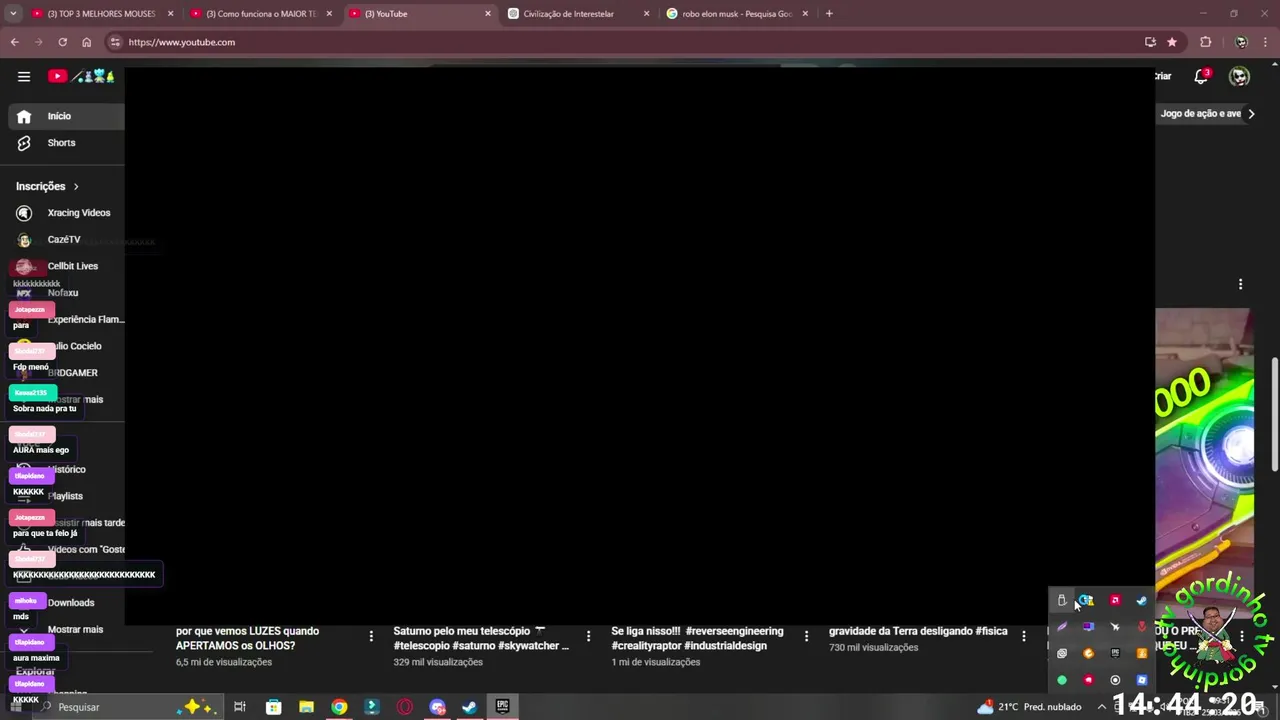Open Epic Games Launcher from taskbar

pos(502,707)
